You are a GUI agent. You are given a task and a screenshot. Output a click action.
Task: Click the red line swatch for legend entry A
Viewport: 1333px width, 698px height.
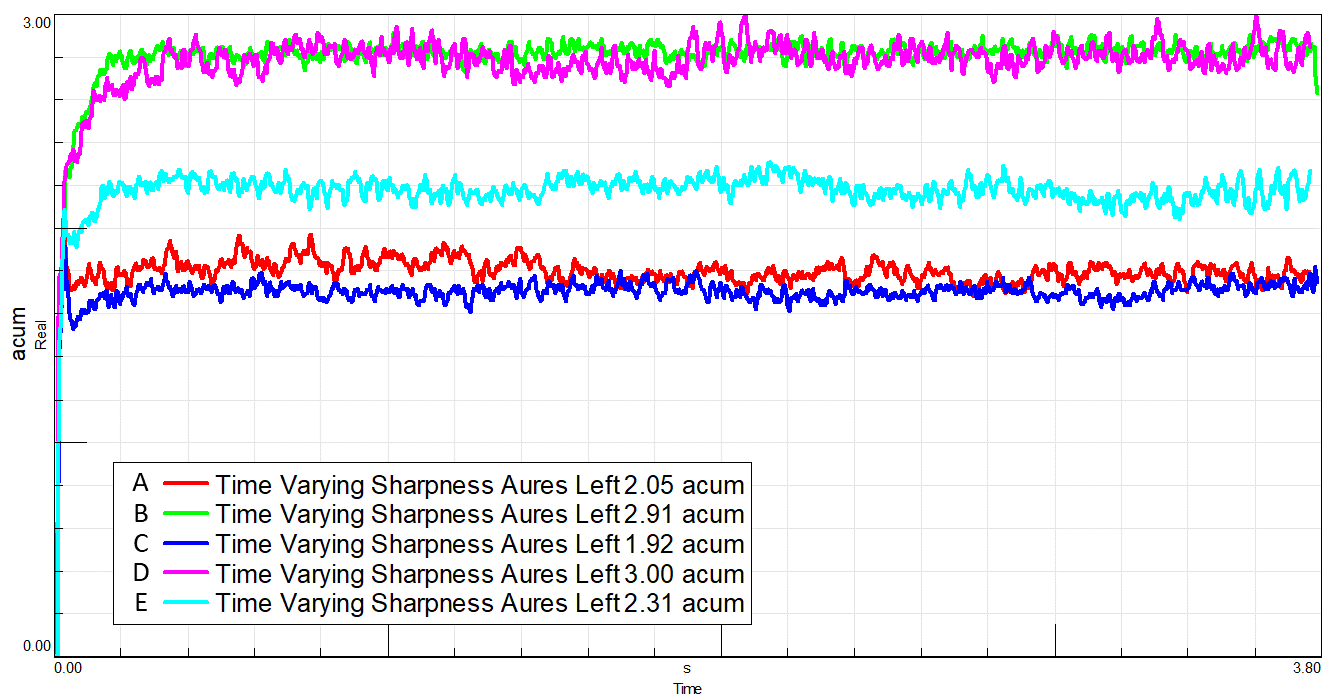(183, 484)
